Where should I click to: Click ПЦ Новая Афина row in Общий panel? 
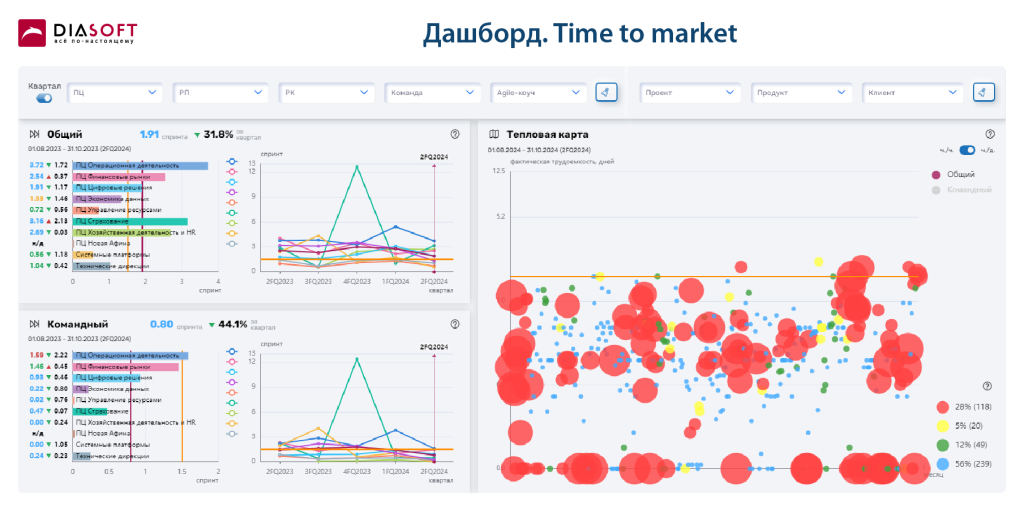80,243
